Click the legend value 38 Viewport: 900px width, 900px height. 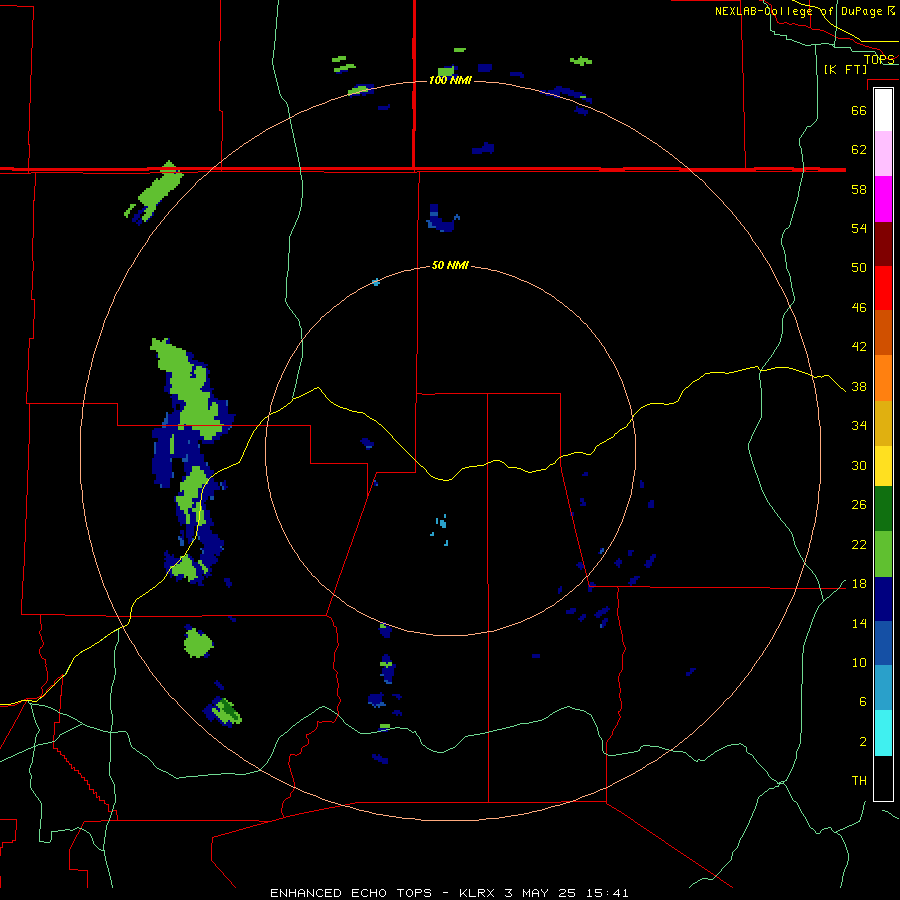pos(859,387)
